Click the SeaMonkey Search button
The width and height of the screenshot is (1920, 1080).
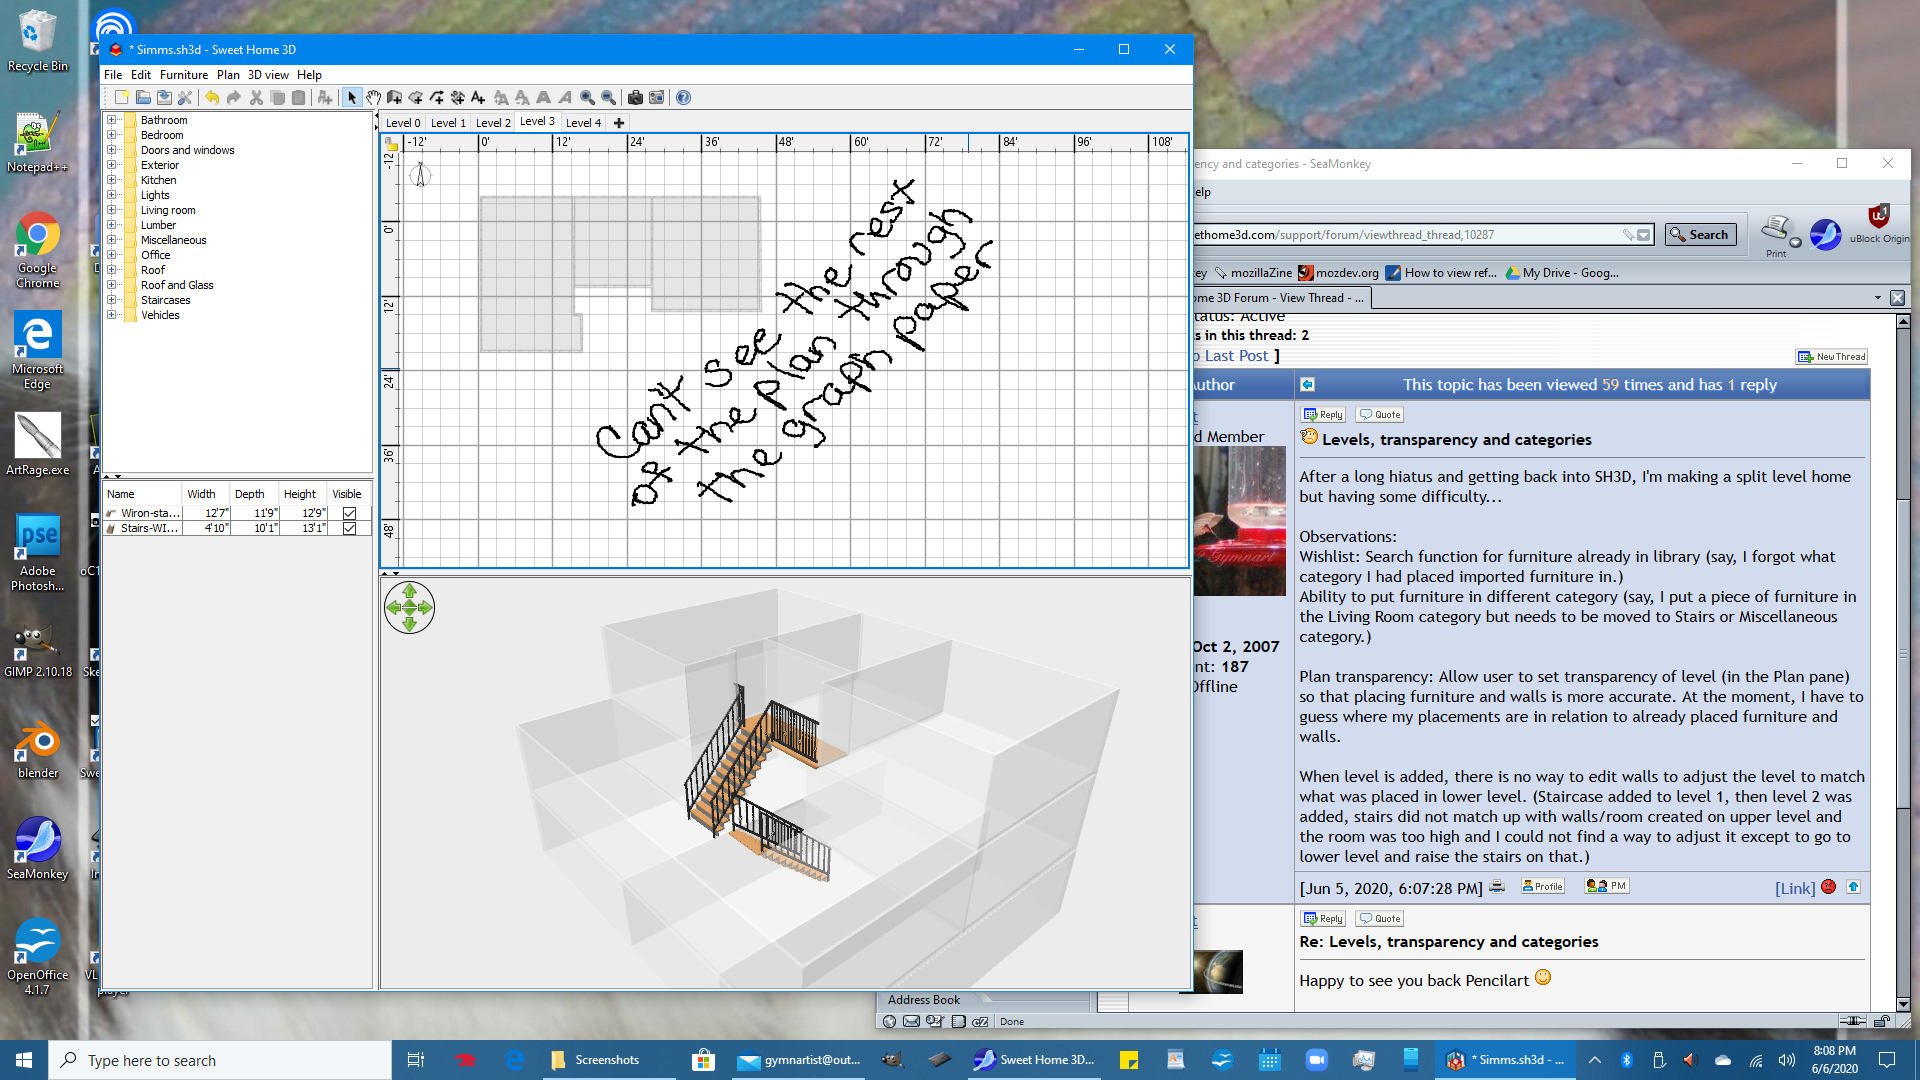point(1700,235)
